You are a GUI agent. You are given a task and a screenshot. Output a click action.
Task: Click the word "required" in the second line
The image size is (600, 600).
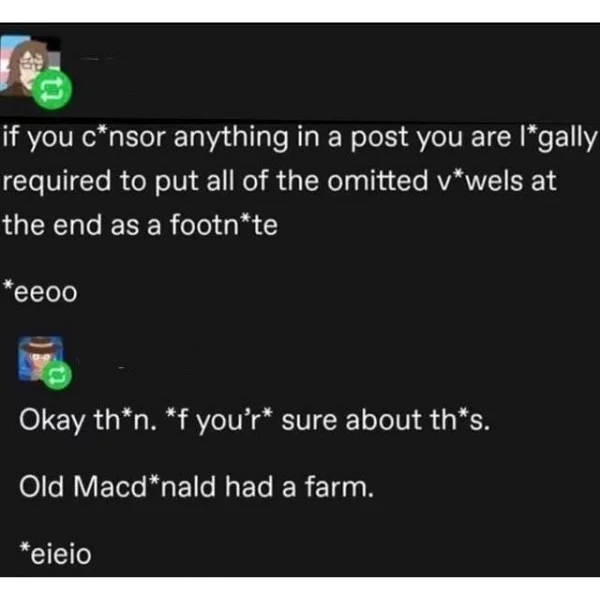click(x=57, y=182)
